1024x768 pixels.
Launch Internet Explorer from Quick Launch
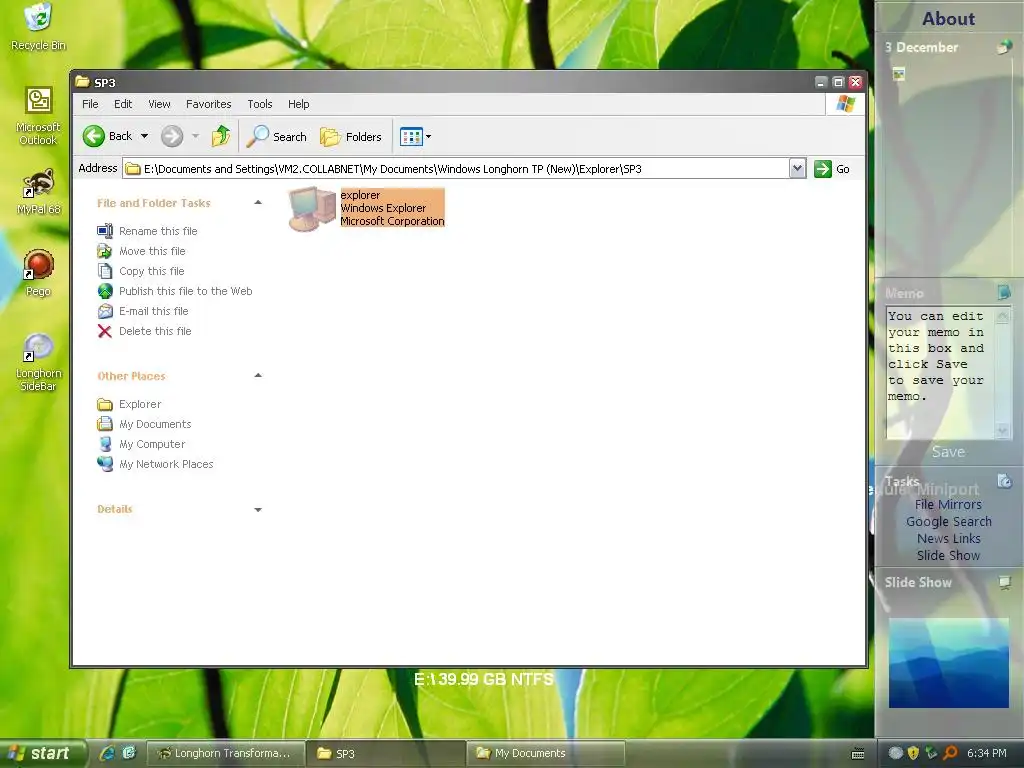click(x=107, y=753)
